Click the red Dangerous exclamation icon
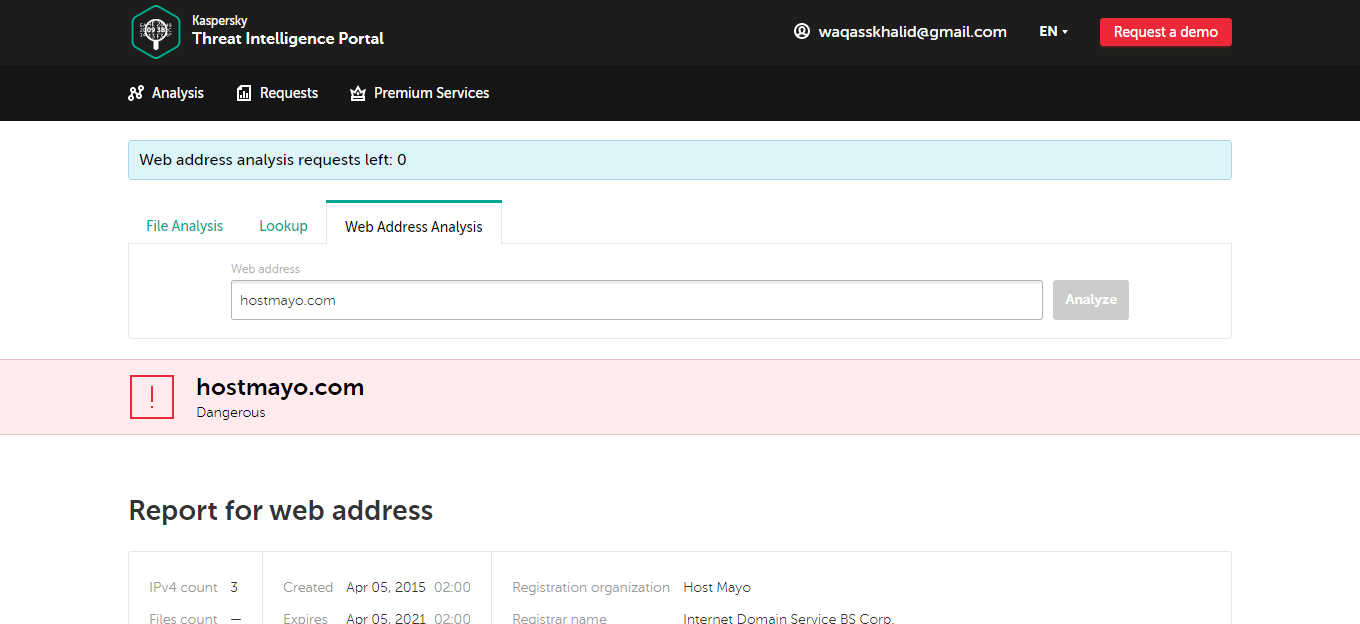The height and width of the screenshot is (624, 1360). (x=152, y=397)
